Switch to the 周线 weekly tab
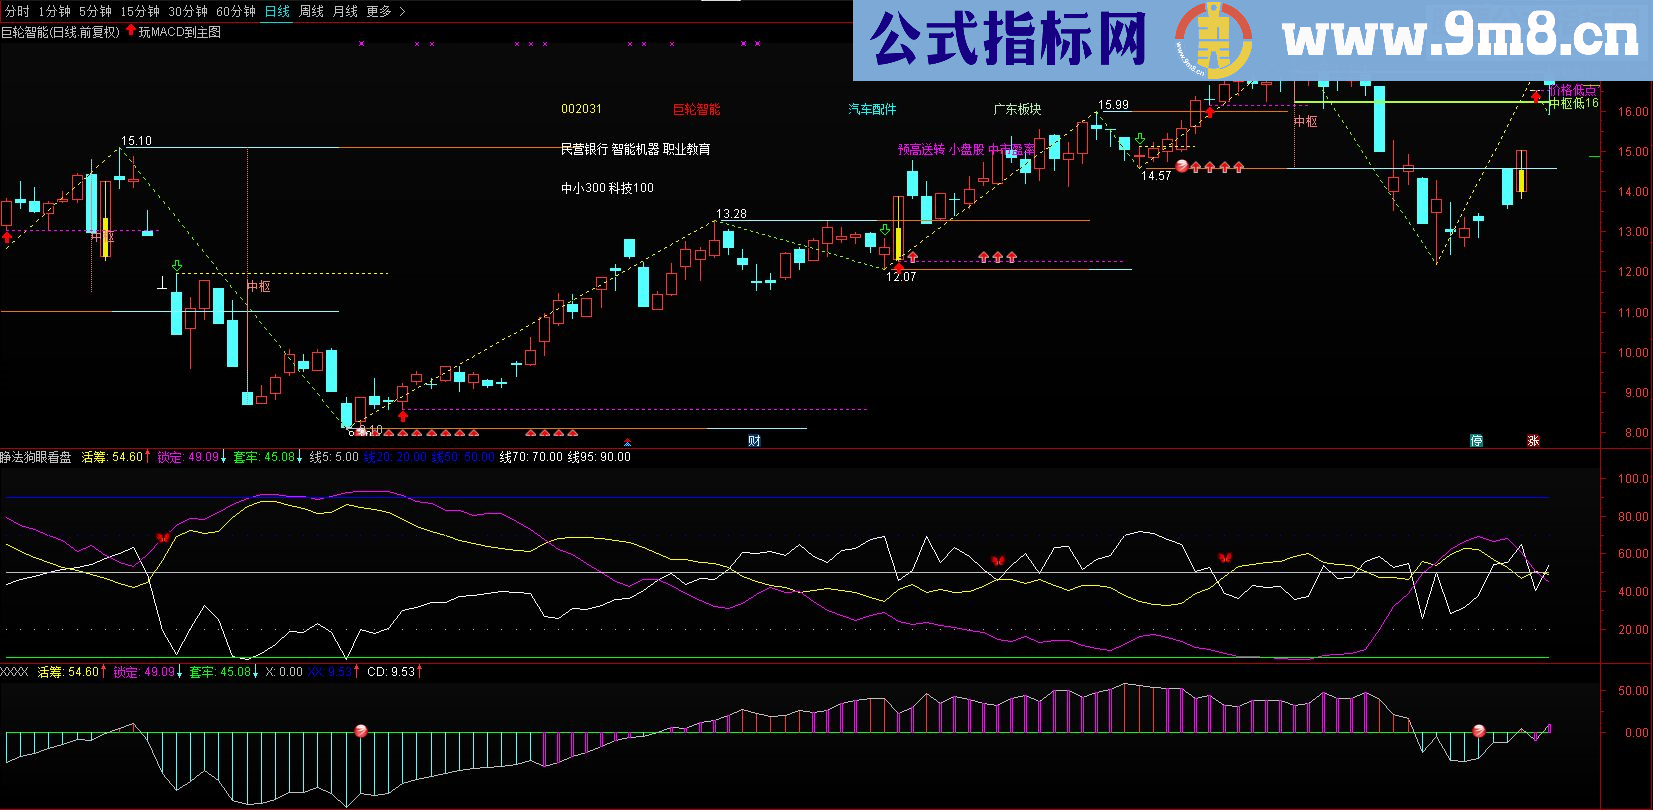Image resolution: width=1653 pixels, height=810 pixels. (311, 11)
